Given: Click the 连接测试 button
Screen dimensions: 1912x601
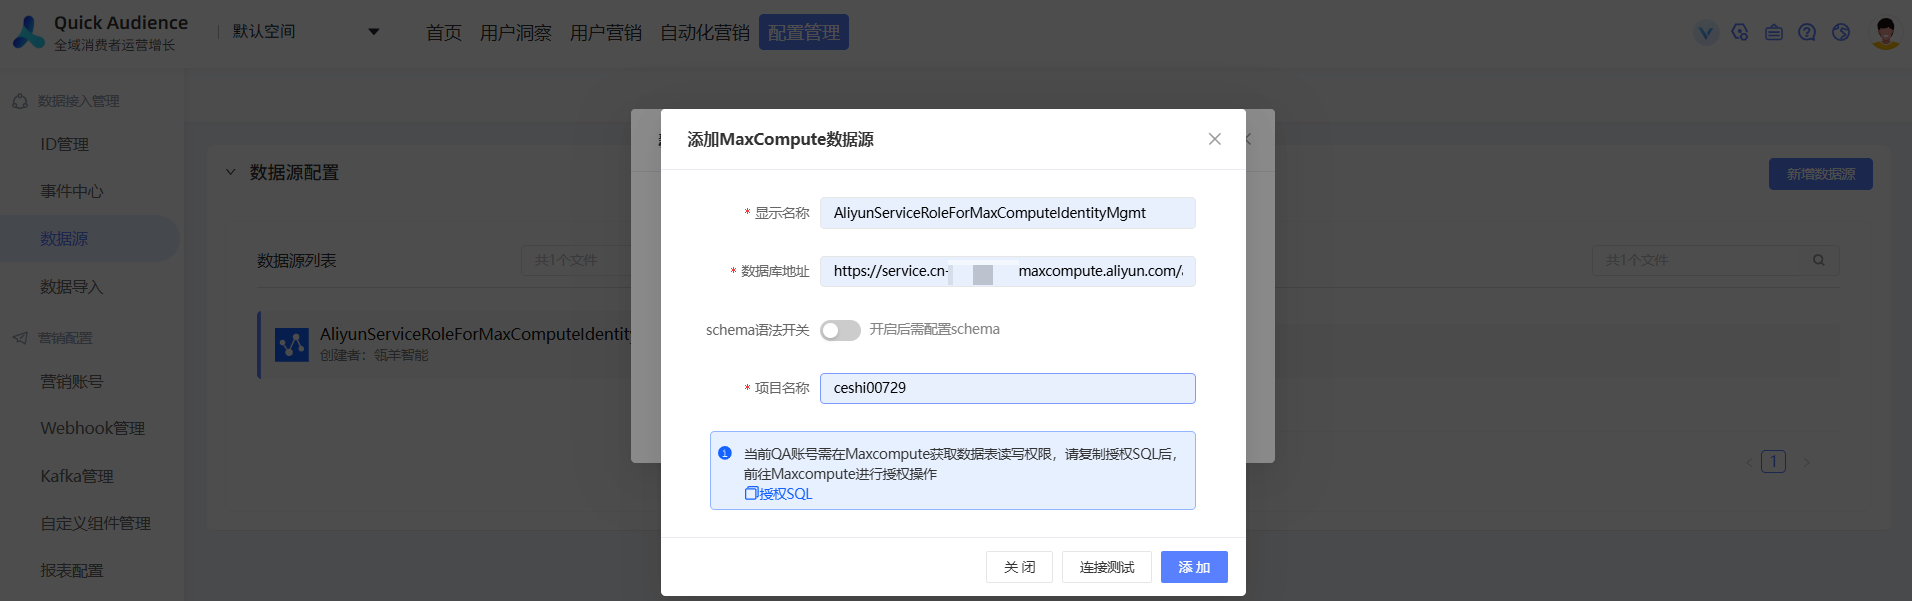Looking at the screenshot, I should coord(1107,567).
